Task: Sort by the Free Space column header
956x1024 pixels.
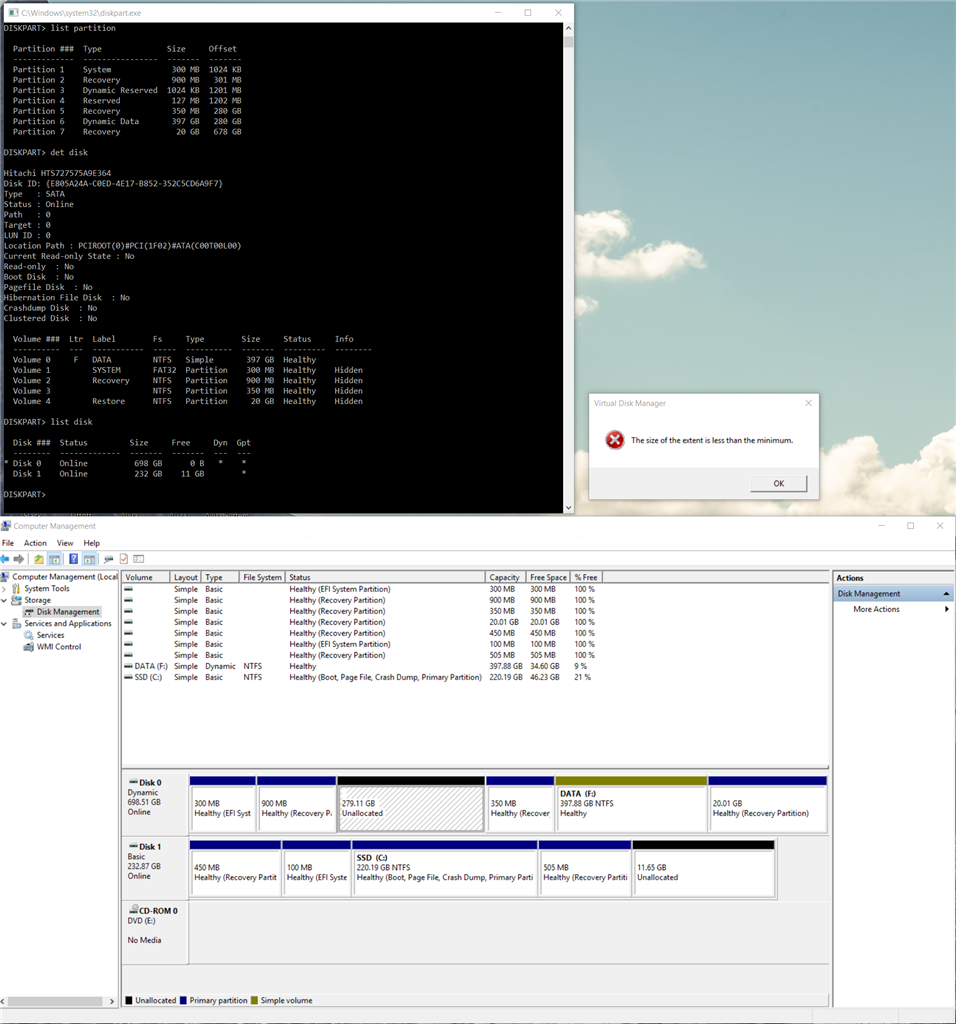Action: [549, 577]
